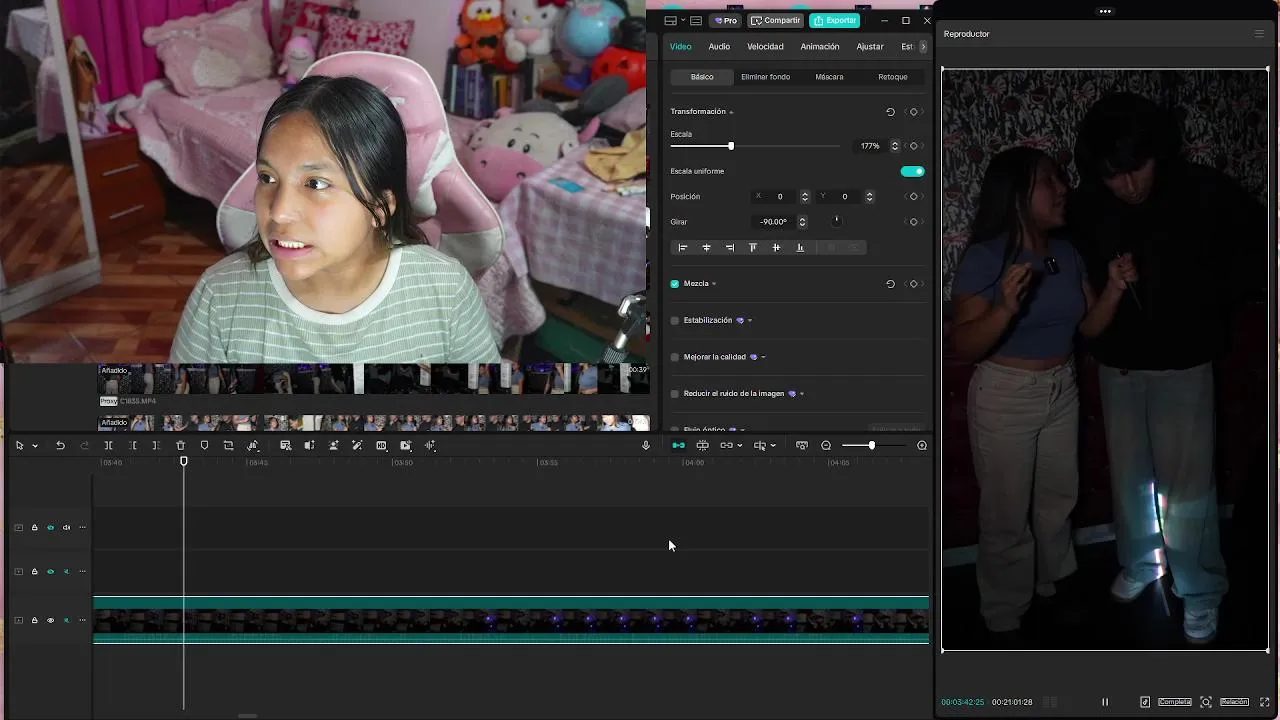Click the Relación aspect ratio button
Screen dimensions: 1280x720
tap(1234, 702)
